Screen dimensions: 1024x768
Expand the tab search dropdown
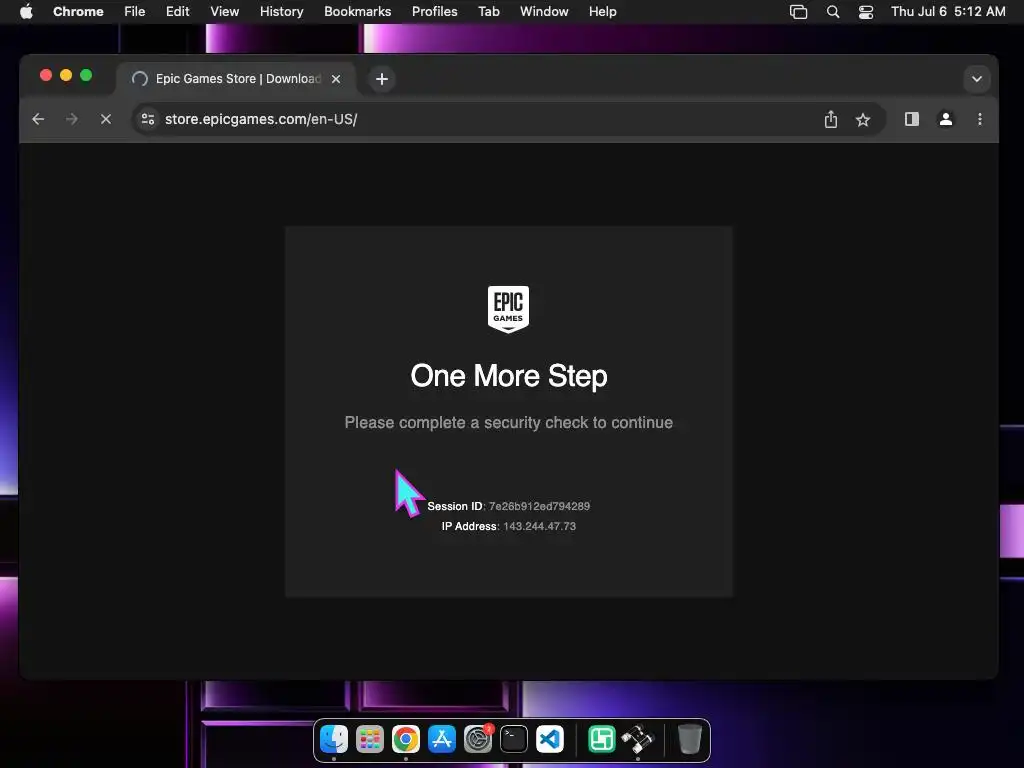click(x=976, y=79)
